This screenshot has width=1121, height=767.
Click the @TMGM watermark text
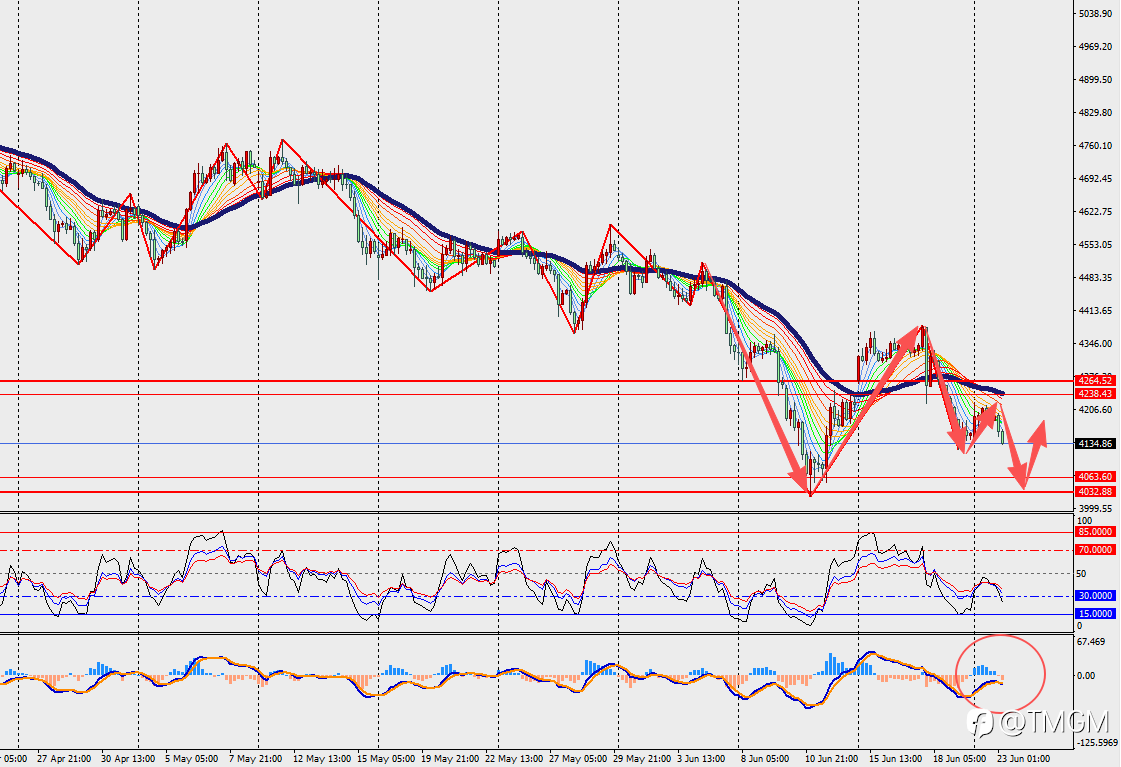click(x=1053, y=723)
